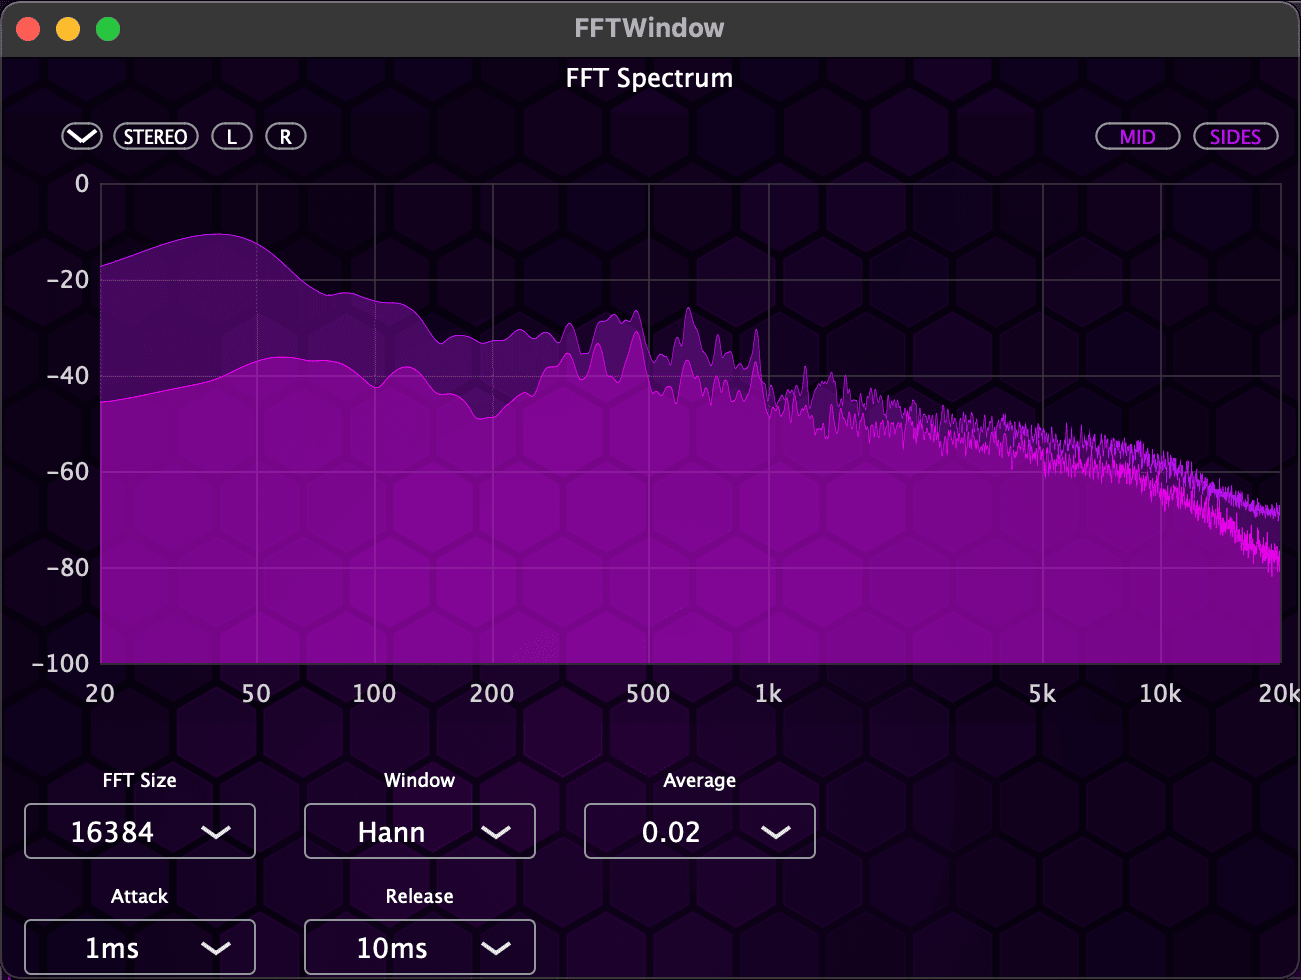Click the Average dropdown chevron icon
1301x980 pixels.
tap(777, 831)
